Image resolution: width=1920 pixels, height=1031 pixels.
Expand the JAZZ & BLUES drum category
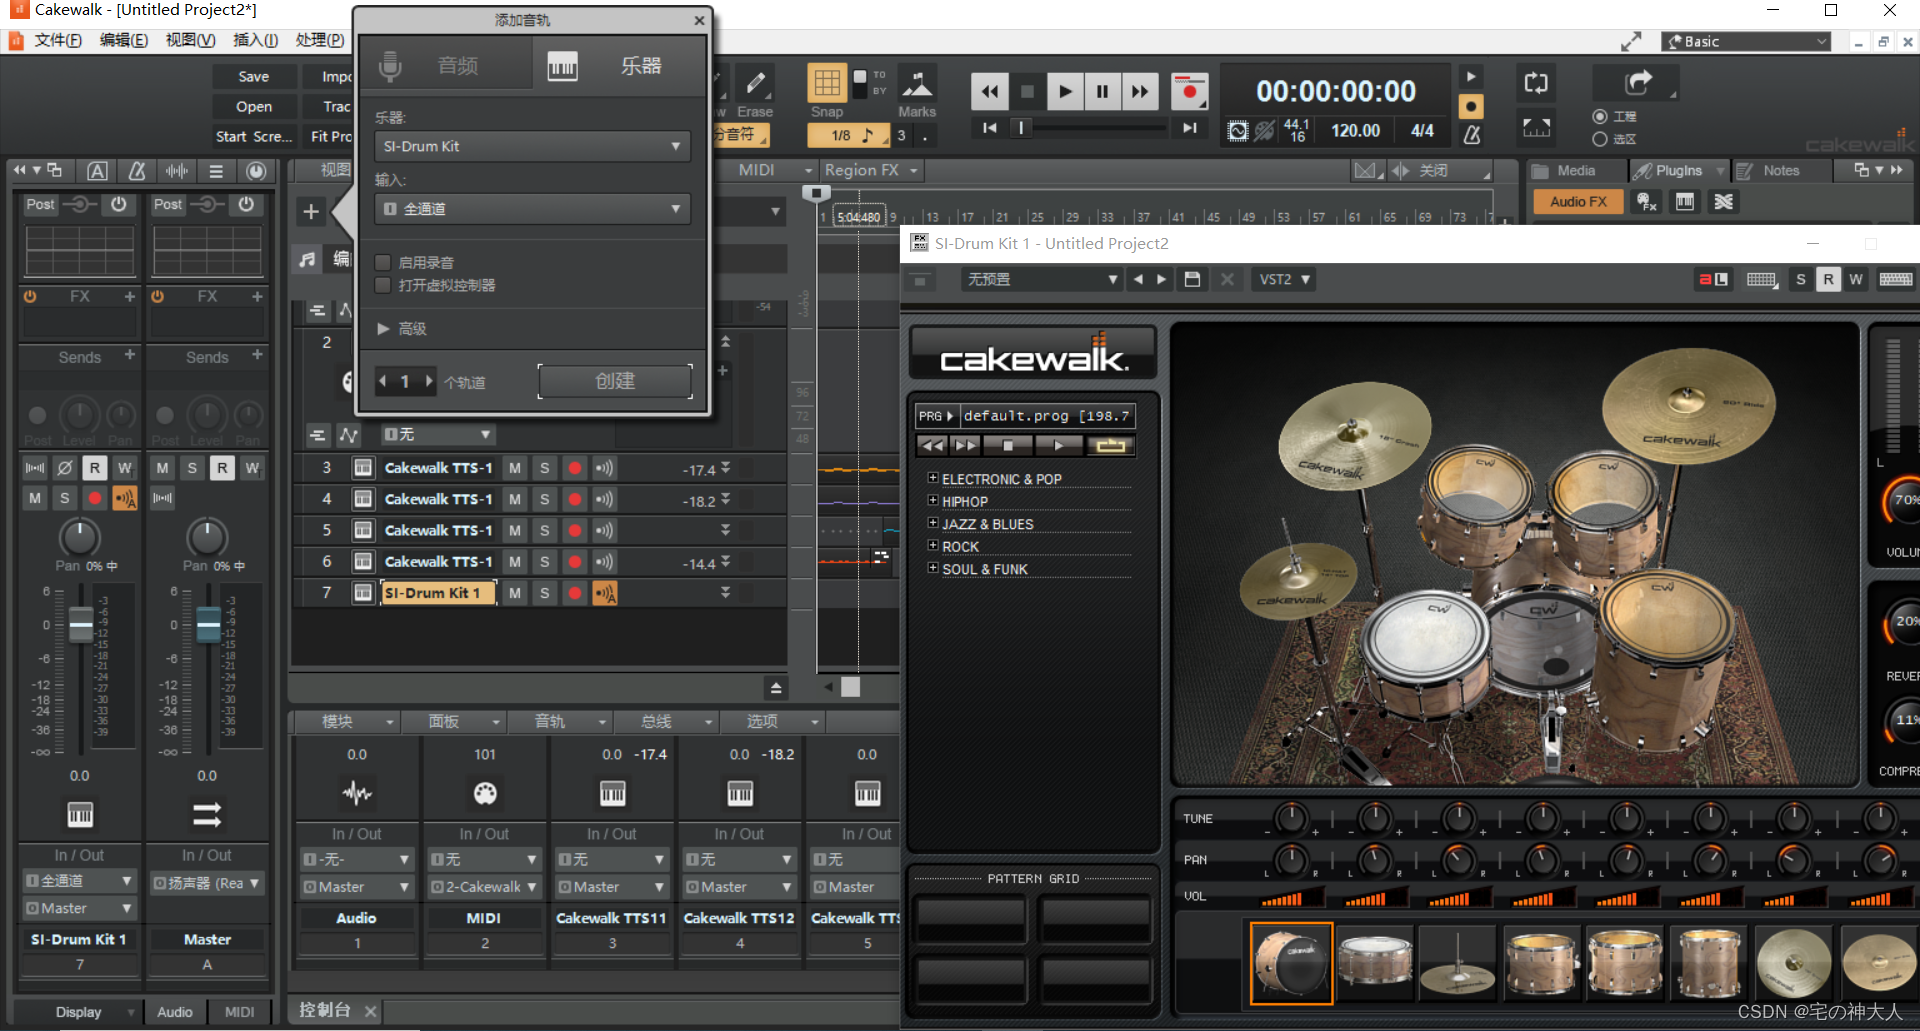tap(934, 523)
